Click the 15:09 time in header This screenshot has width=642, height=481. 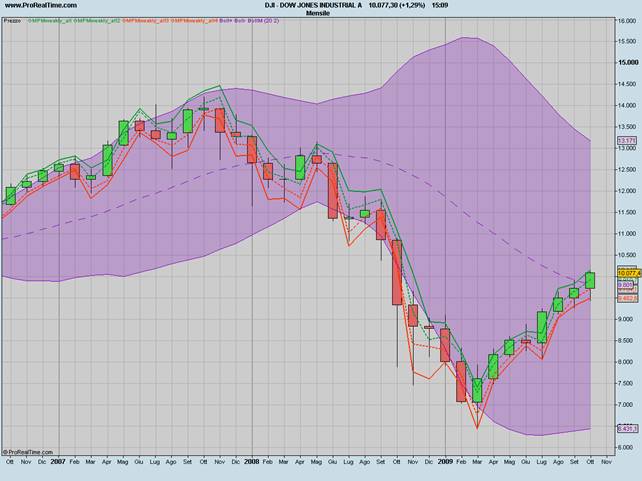pos(439,5)
